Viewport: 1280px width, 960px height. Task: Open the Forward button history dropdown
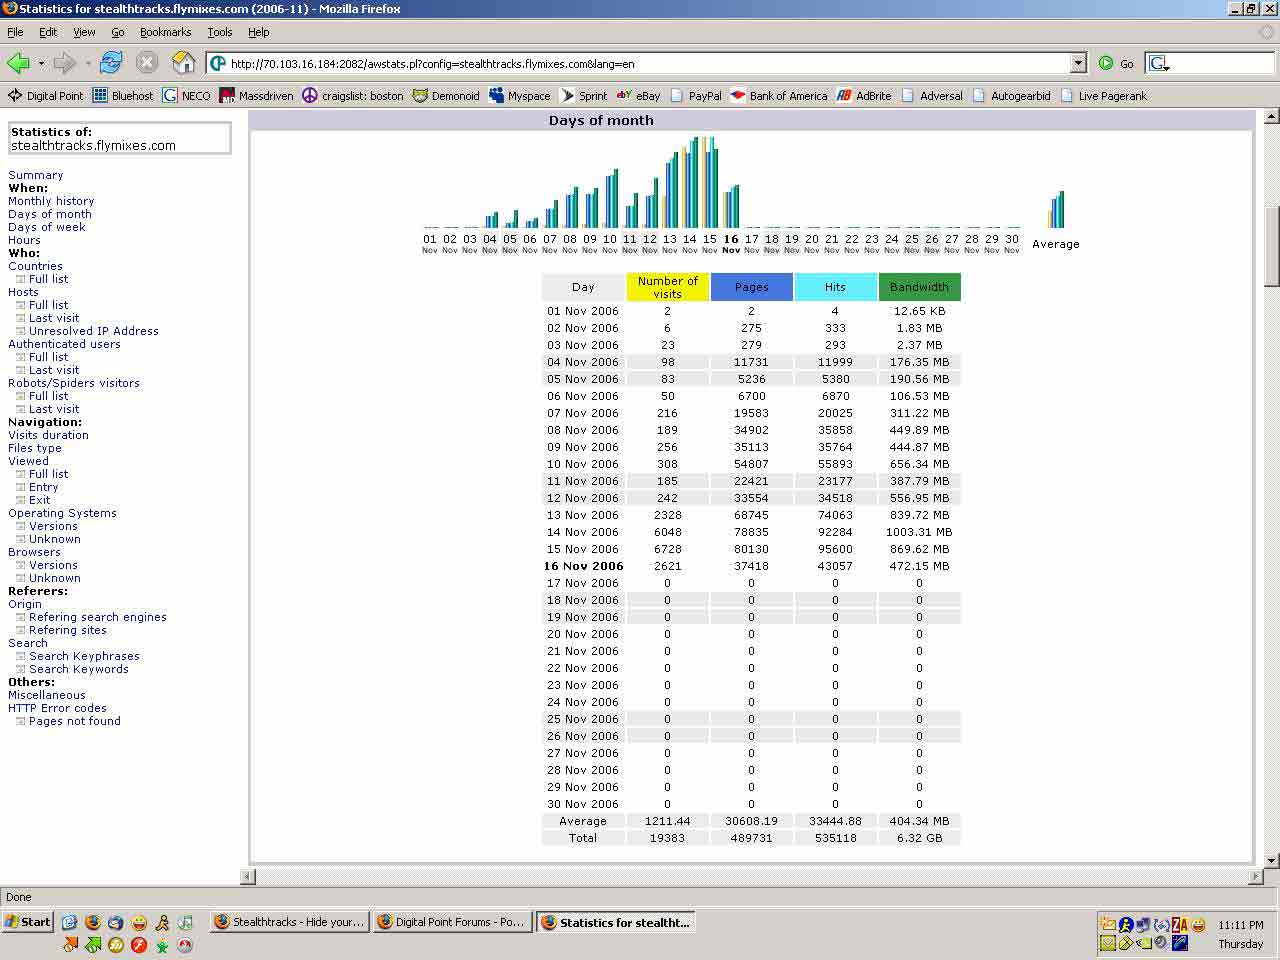click(88, 64)
